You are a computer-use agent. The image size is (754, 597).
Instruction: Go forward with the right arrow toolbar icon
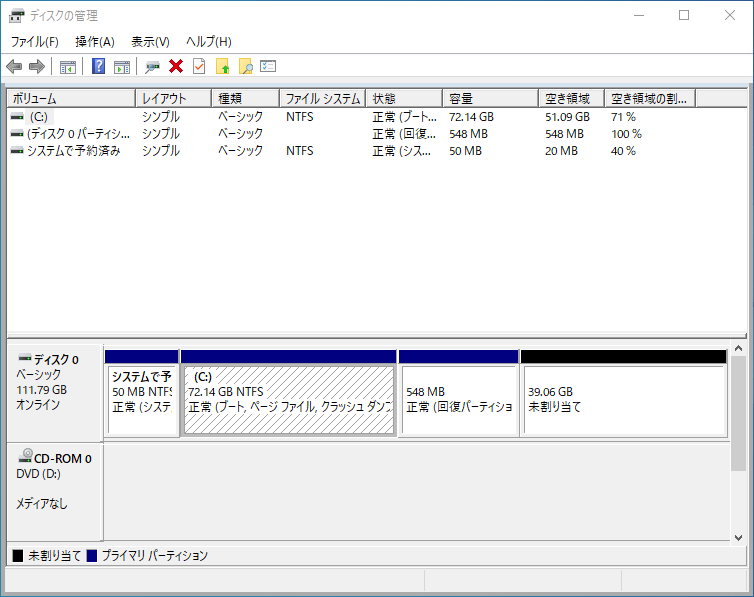(x=37, y=66)
